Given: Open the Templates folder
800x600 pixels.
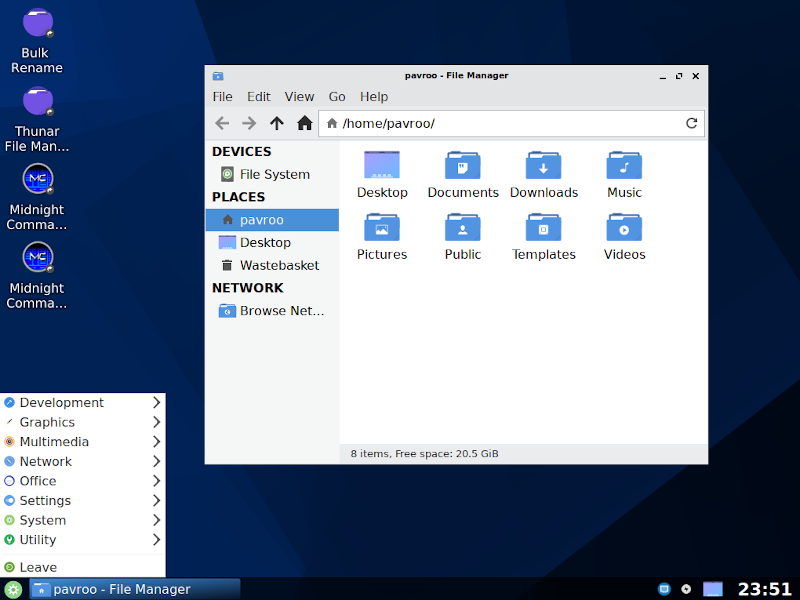Looking at the screenshot, I should [x=544, y=237].
